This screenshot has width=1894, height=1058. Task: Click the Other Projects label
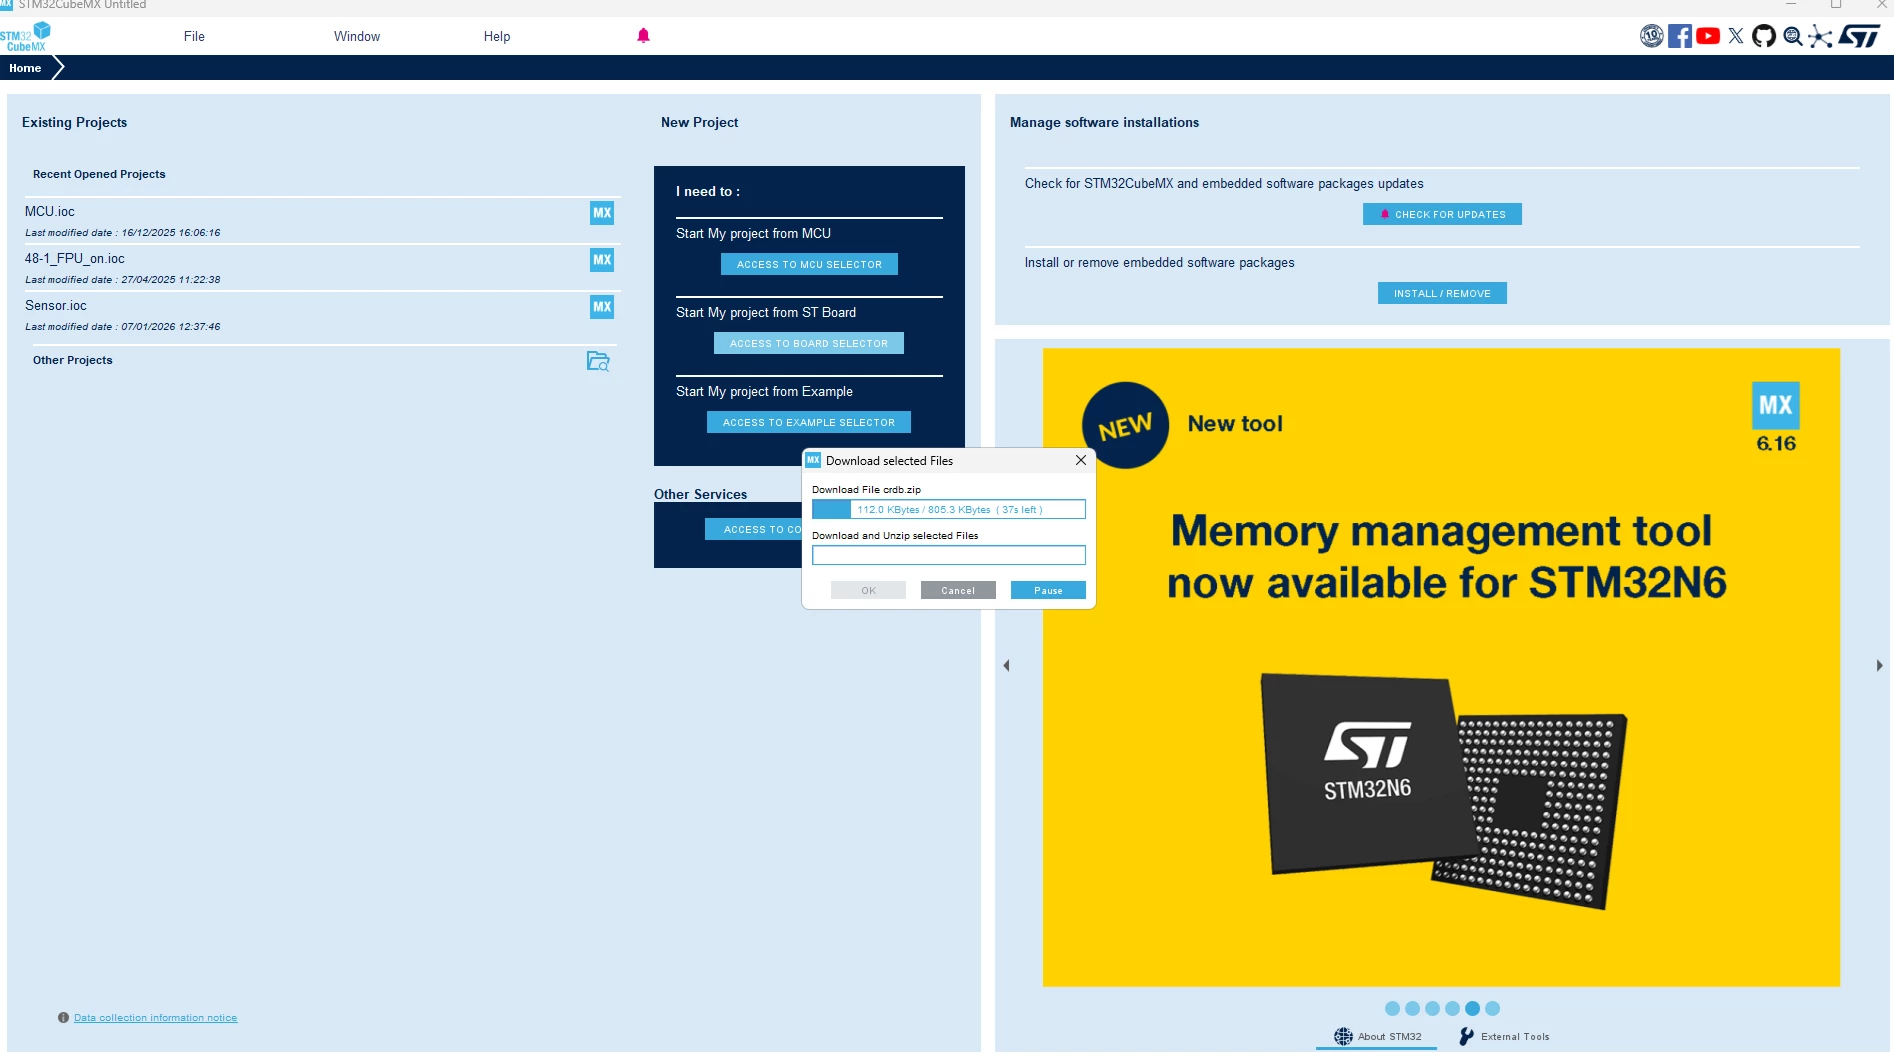tap(73, 360)
